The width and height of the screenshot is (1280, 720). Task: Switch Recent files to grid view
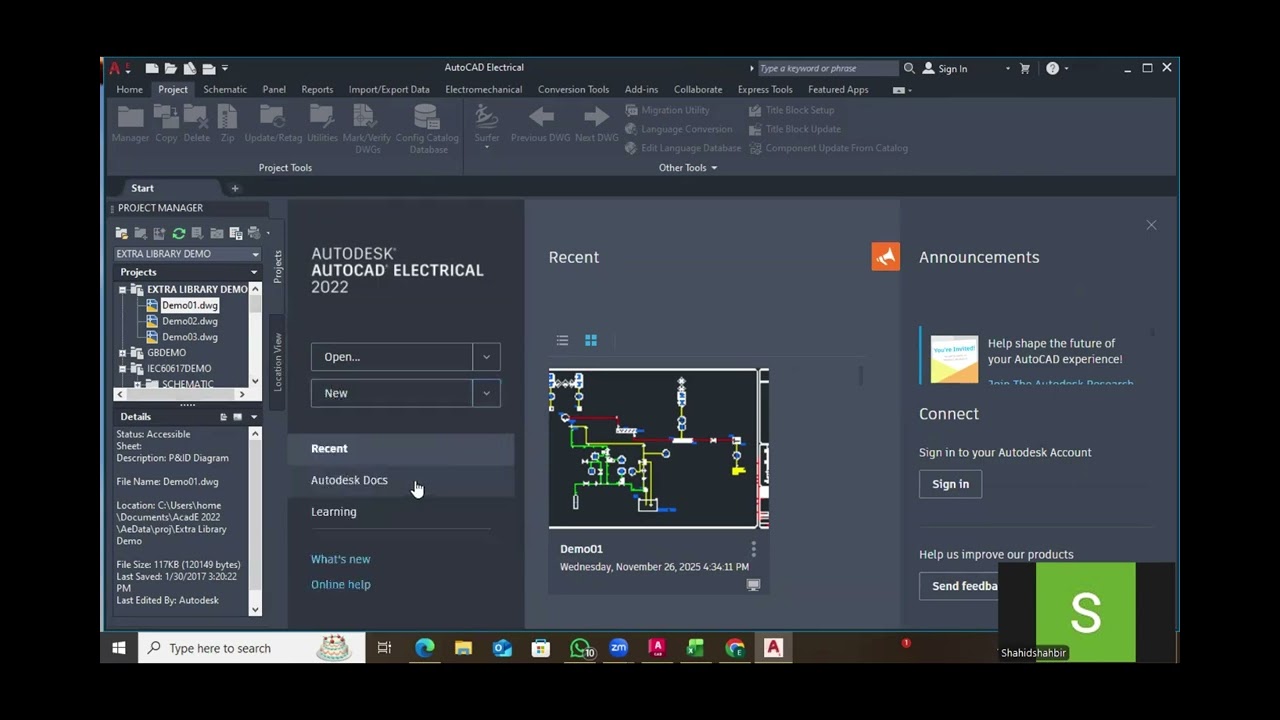pyautogui.click(x=591, y=341)
